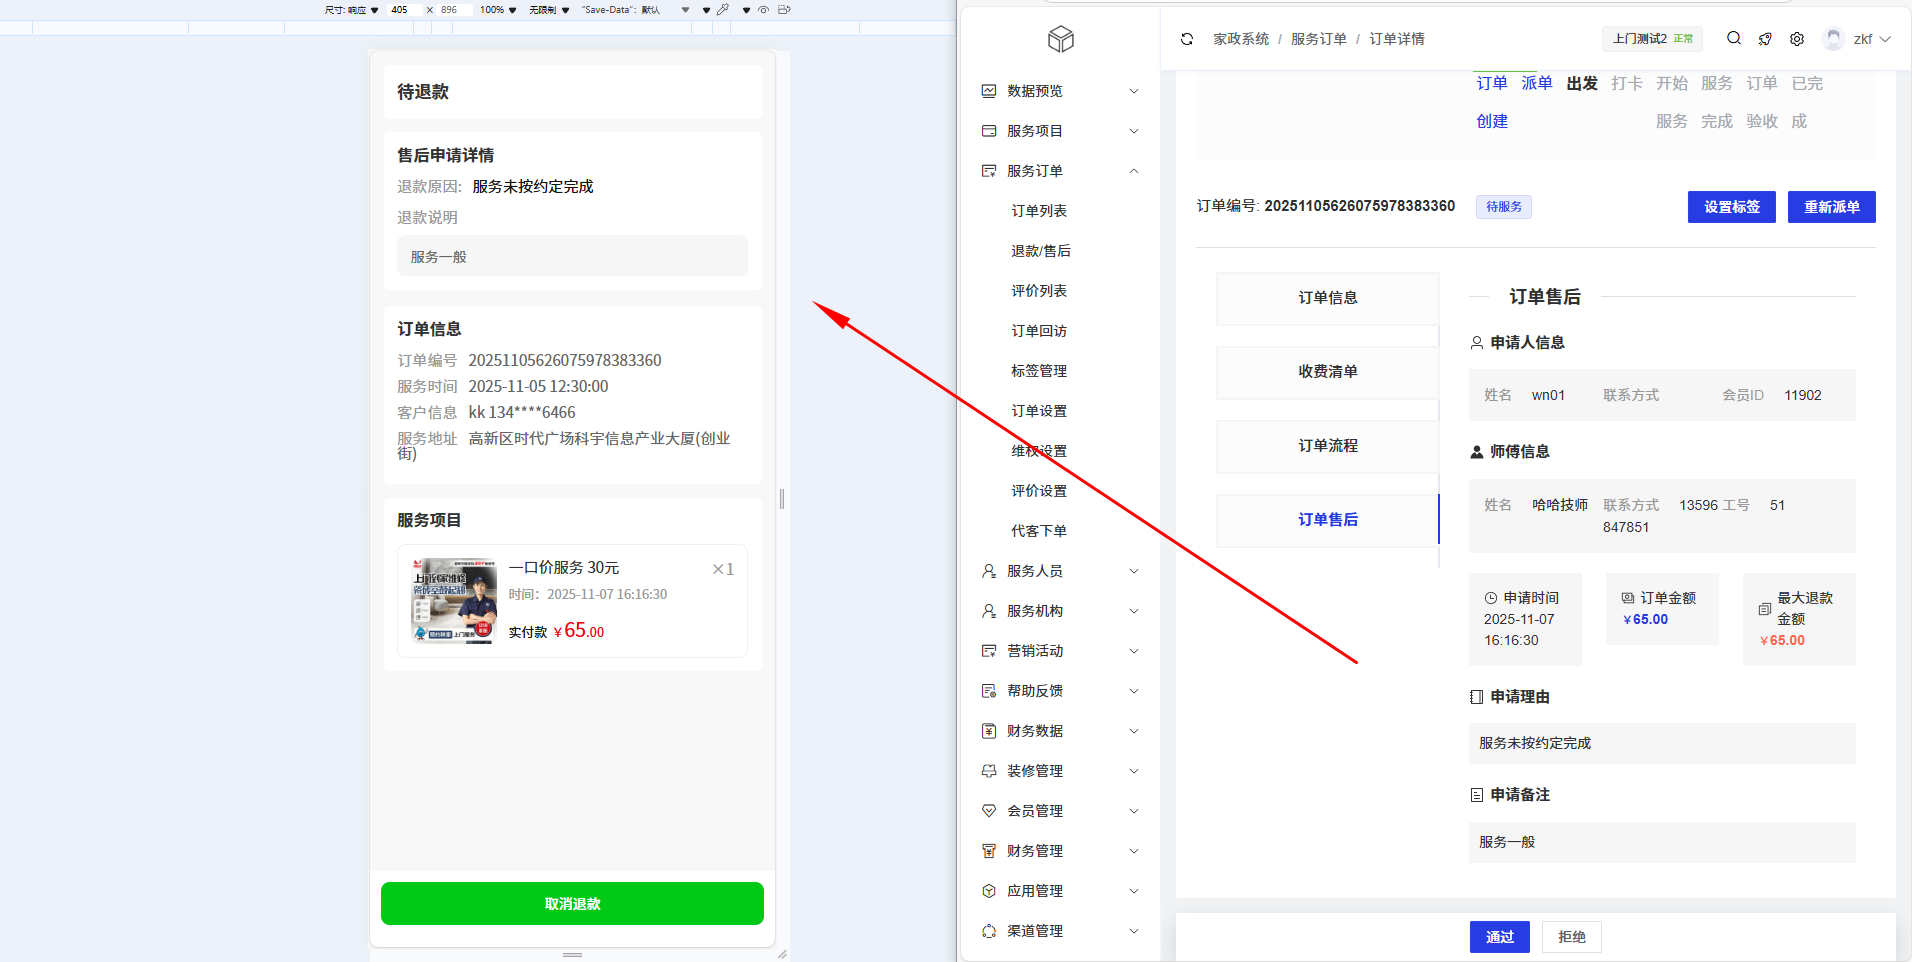Viewport: 1912px width, 962px height.
Task: Expand the 财务数据 menu chevron
Action: [1134, 731]
